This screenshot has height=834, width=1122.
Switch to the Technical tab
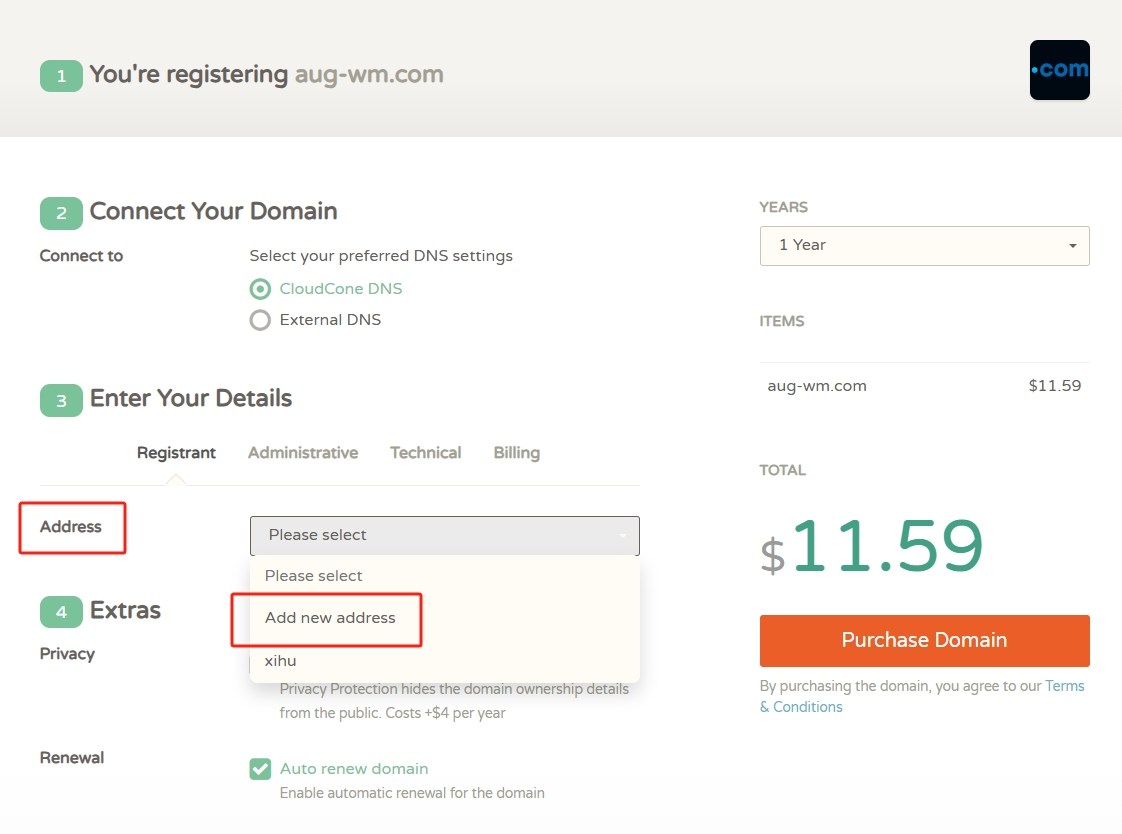tap(425, 453)
